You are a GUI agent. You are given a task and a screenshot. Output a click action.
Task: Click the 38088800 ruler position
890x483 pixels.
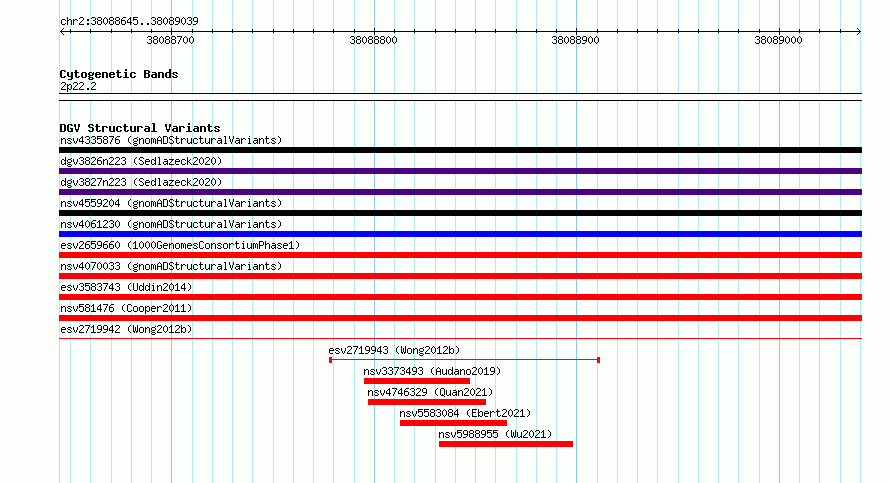coord(373,40)
